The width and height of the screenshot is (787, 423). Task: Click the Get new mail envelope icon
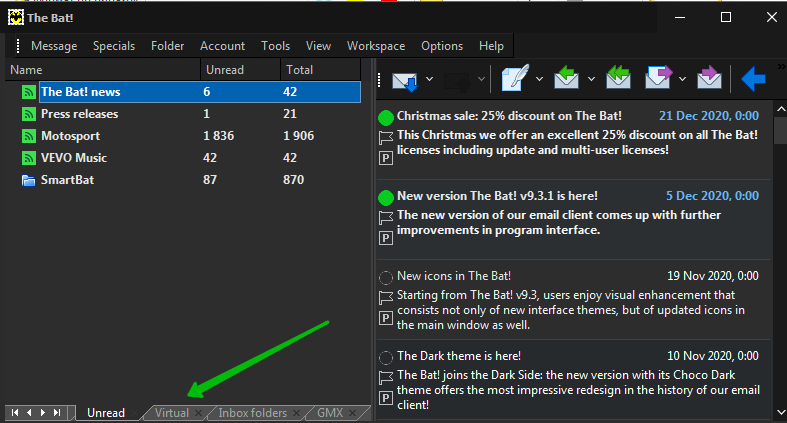point(405,80)
